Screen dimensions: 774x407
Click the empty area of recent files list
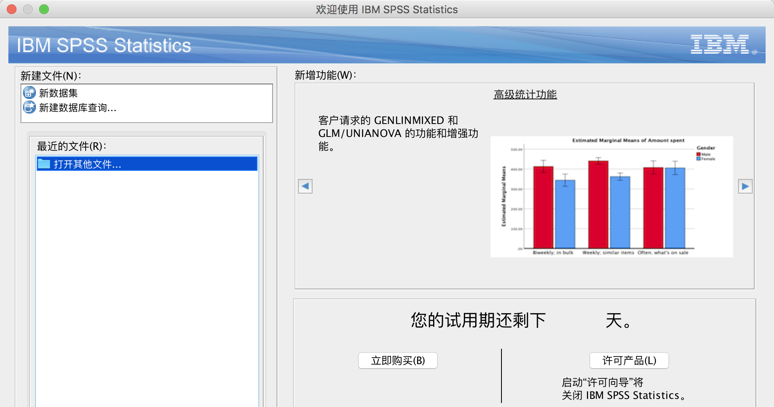coord(146,290)
